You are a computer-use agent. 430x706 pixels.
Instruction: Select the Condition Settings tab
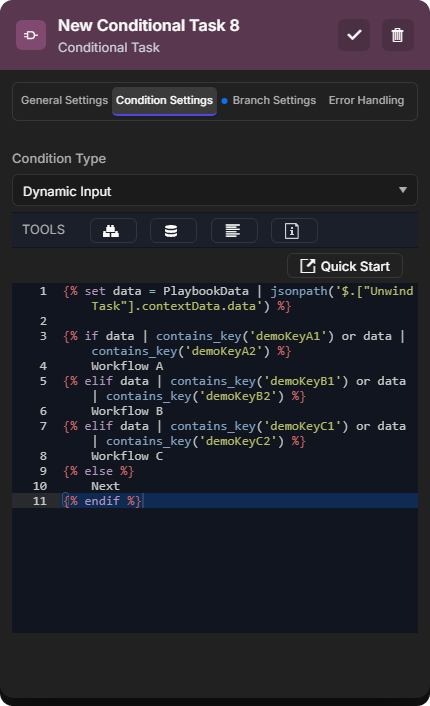tap(164, 101)
